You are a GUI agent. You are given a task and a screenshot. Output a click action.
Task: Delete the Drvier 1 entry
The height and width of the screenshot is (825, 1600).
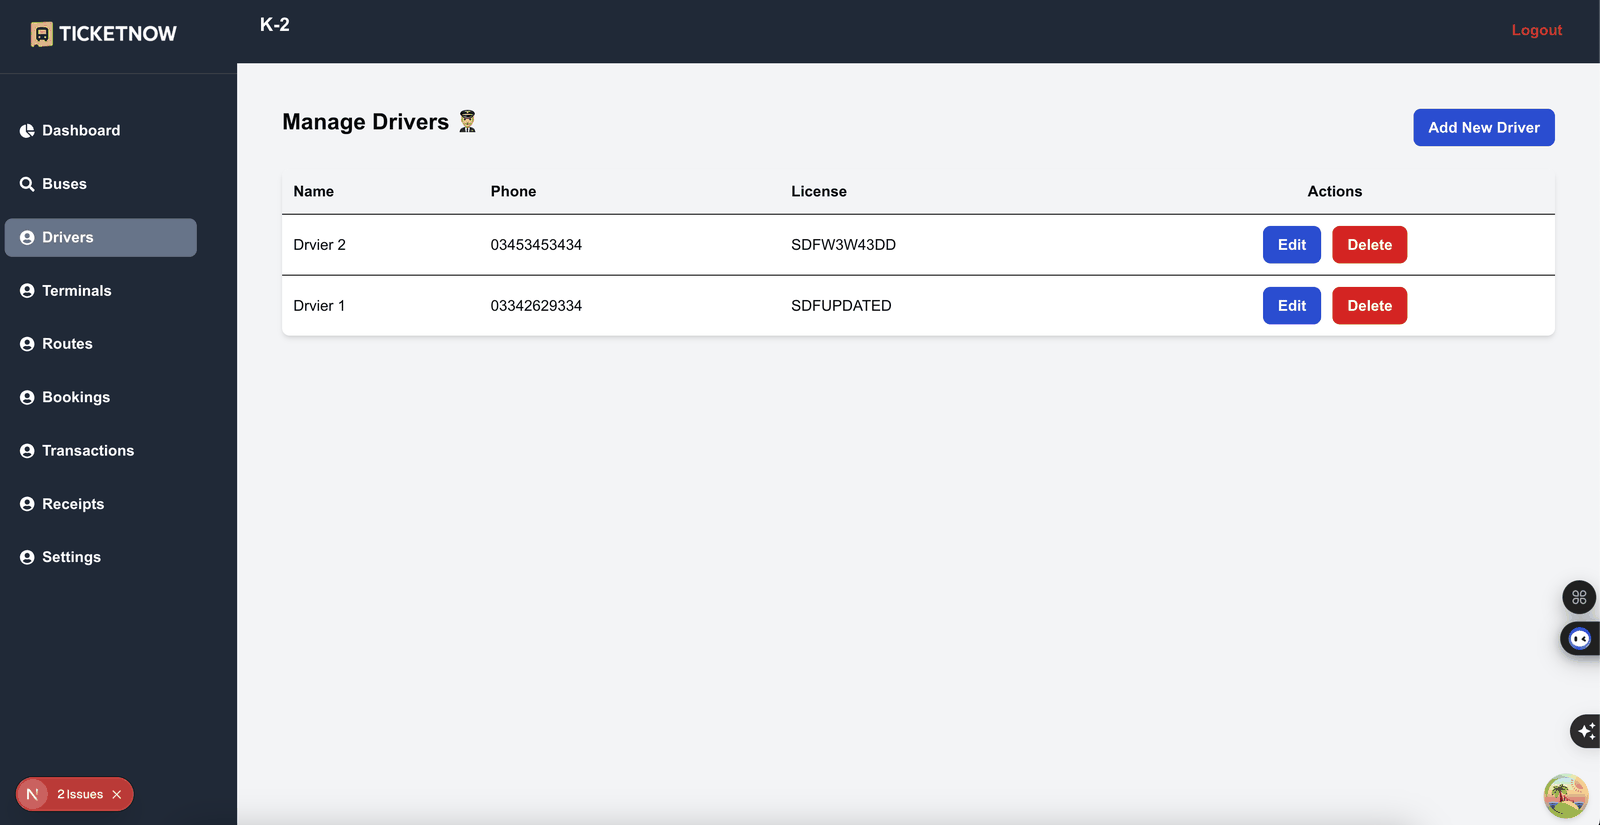coord(1369,306)
